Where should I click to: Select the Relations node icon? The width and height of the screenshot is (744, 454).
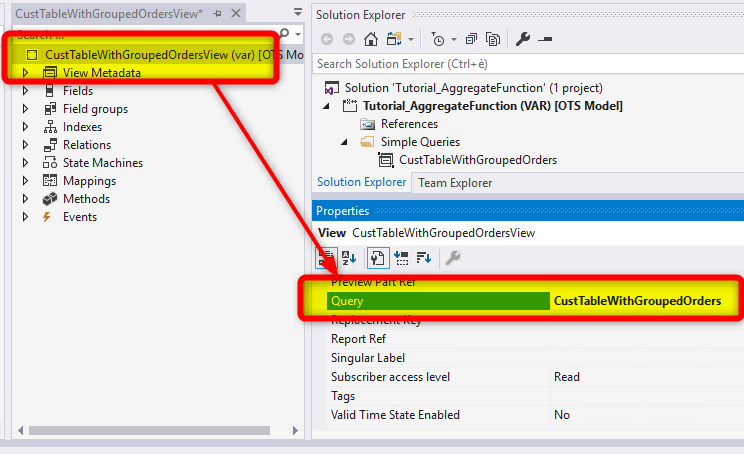[x=50, y=145]
